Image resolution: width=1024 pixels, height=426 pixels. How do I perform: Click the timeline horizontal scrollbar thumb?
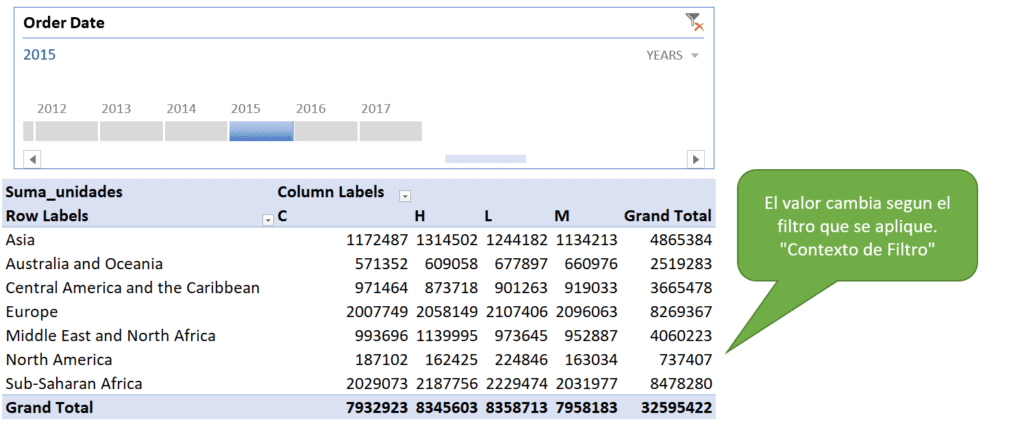pos(485,159)
